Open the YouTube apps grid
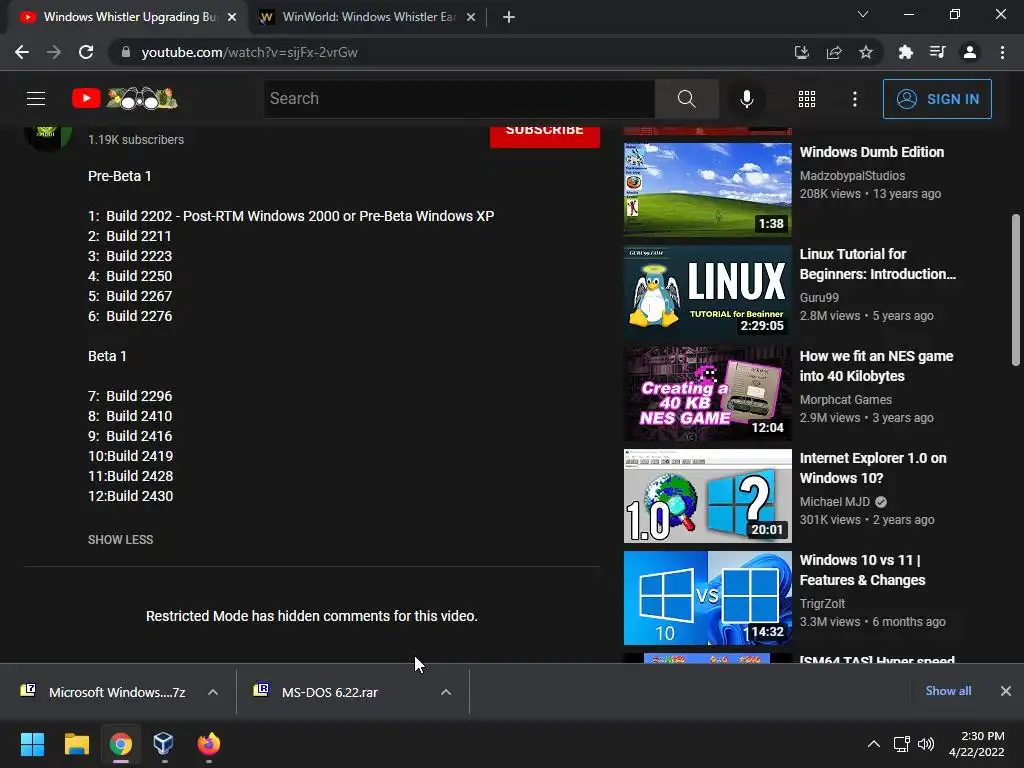Screen dimensions: 1024x768 (x=807, y=99)
